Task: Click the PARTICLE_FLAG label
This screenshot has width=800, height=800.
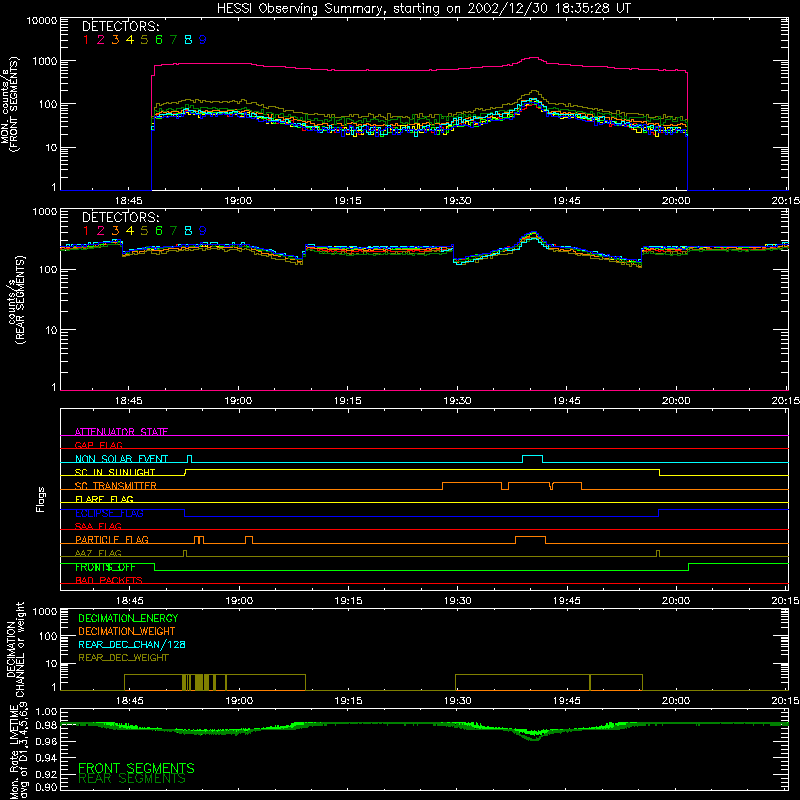Action: [112, 539]
